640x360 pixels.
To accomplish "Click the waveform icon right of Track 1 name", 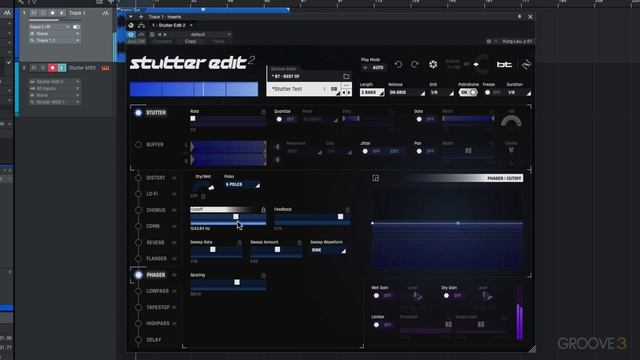I will click(x=106, y=13).
